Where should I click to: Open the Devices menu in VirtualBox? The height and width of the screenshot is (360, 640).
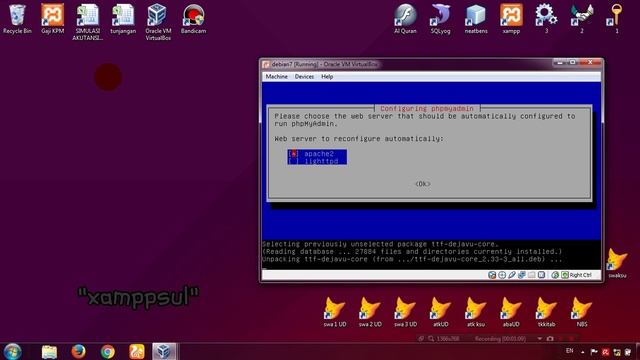[304, 77]
